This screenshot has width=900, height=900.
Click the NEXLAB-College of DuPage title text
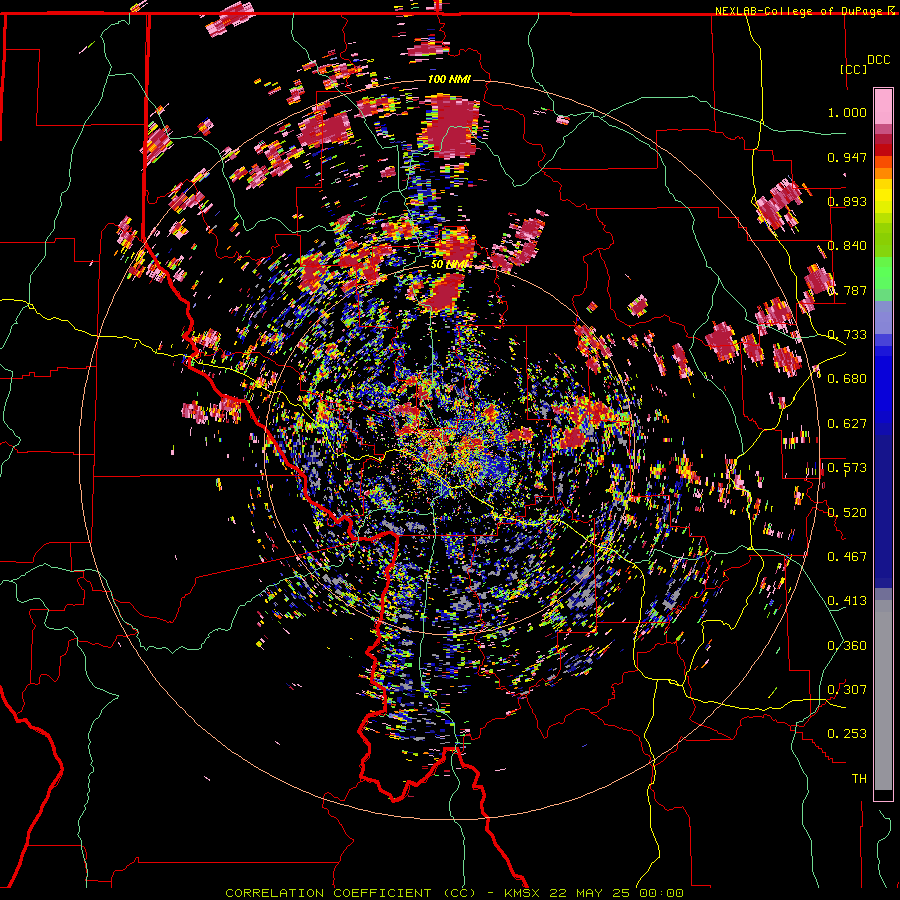tap(805, 11)
